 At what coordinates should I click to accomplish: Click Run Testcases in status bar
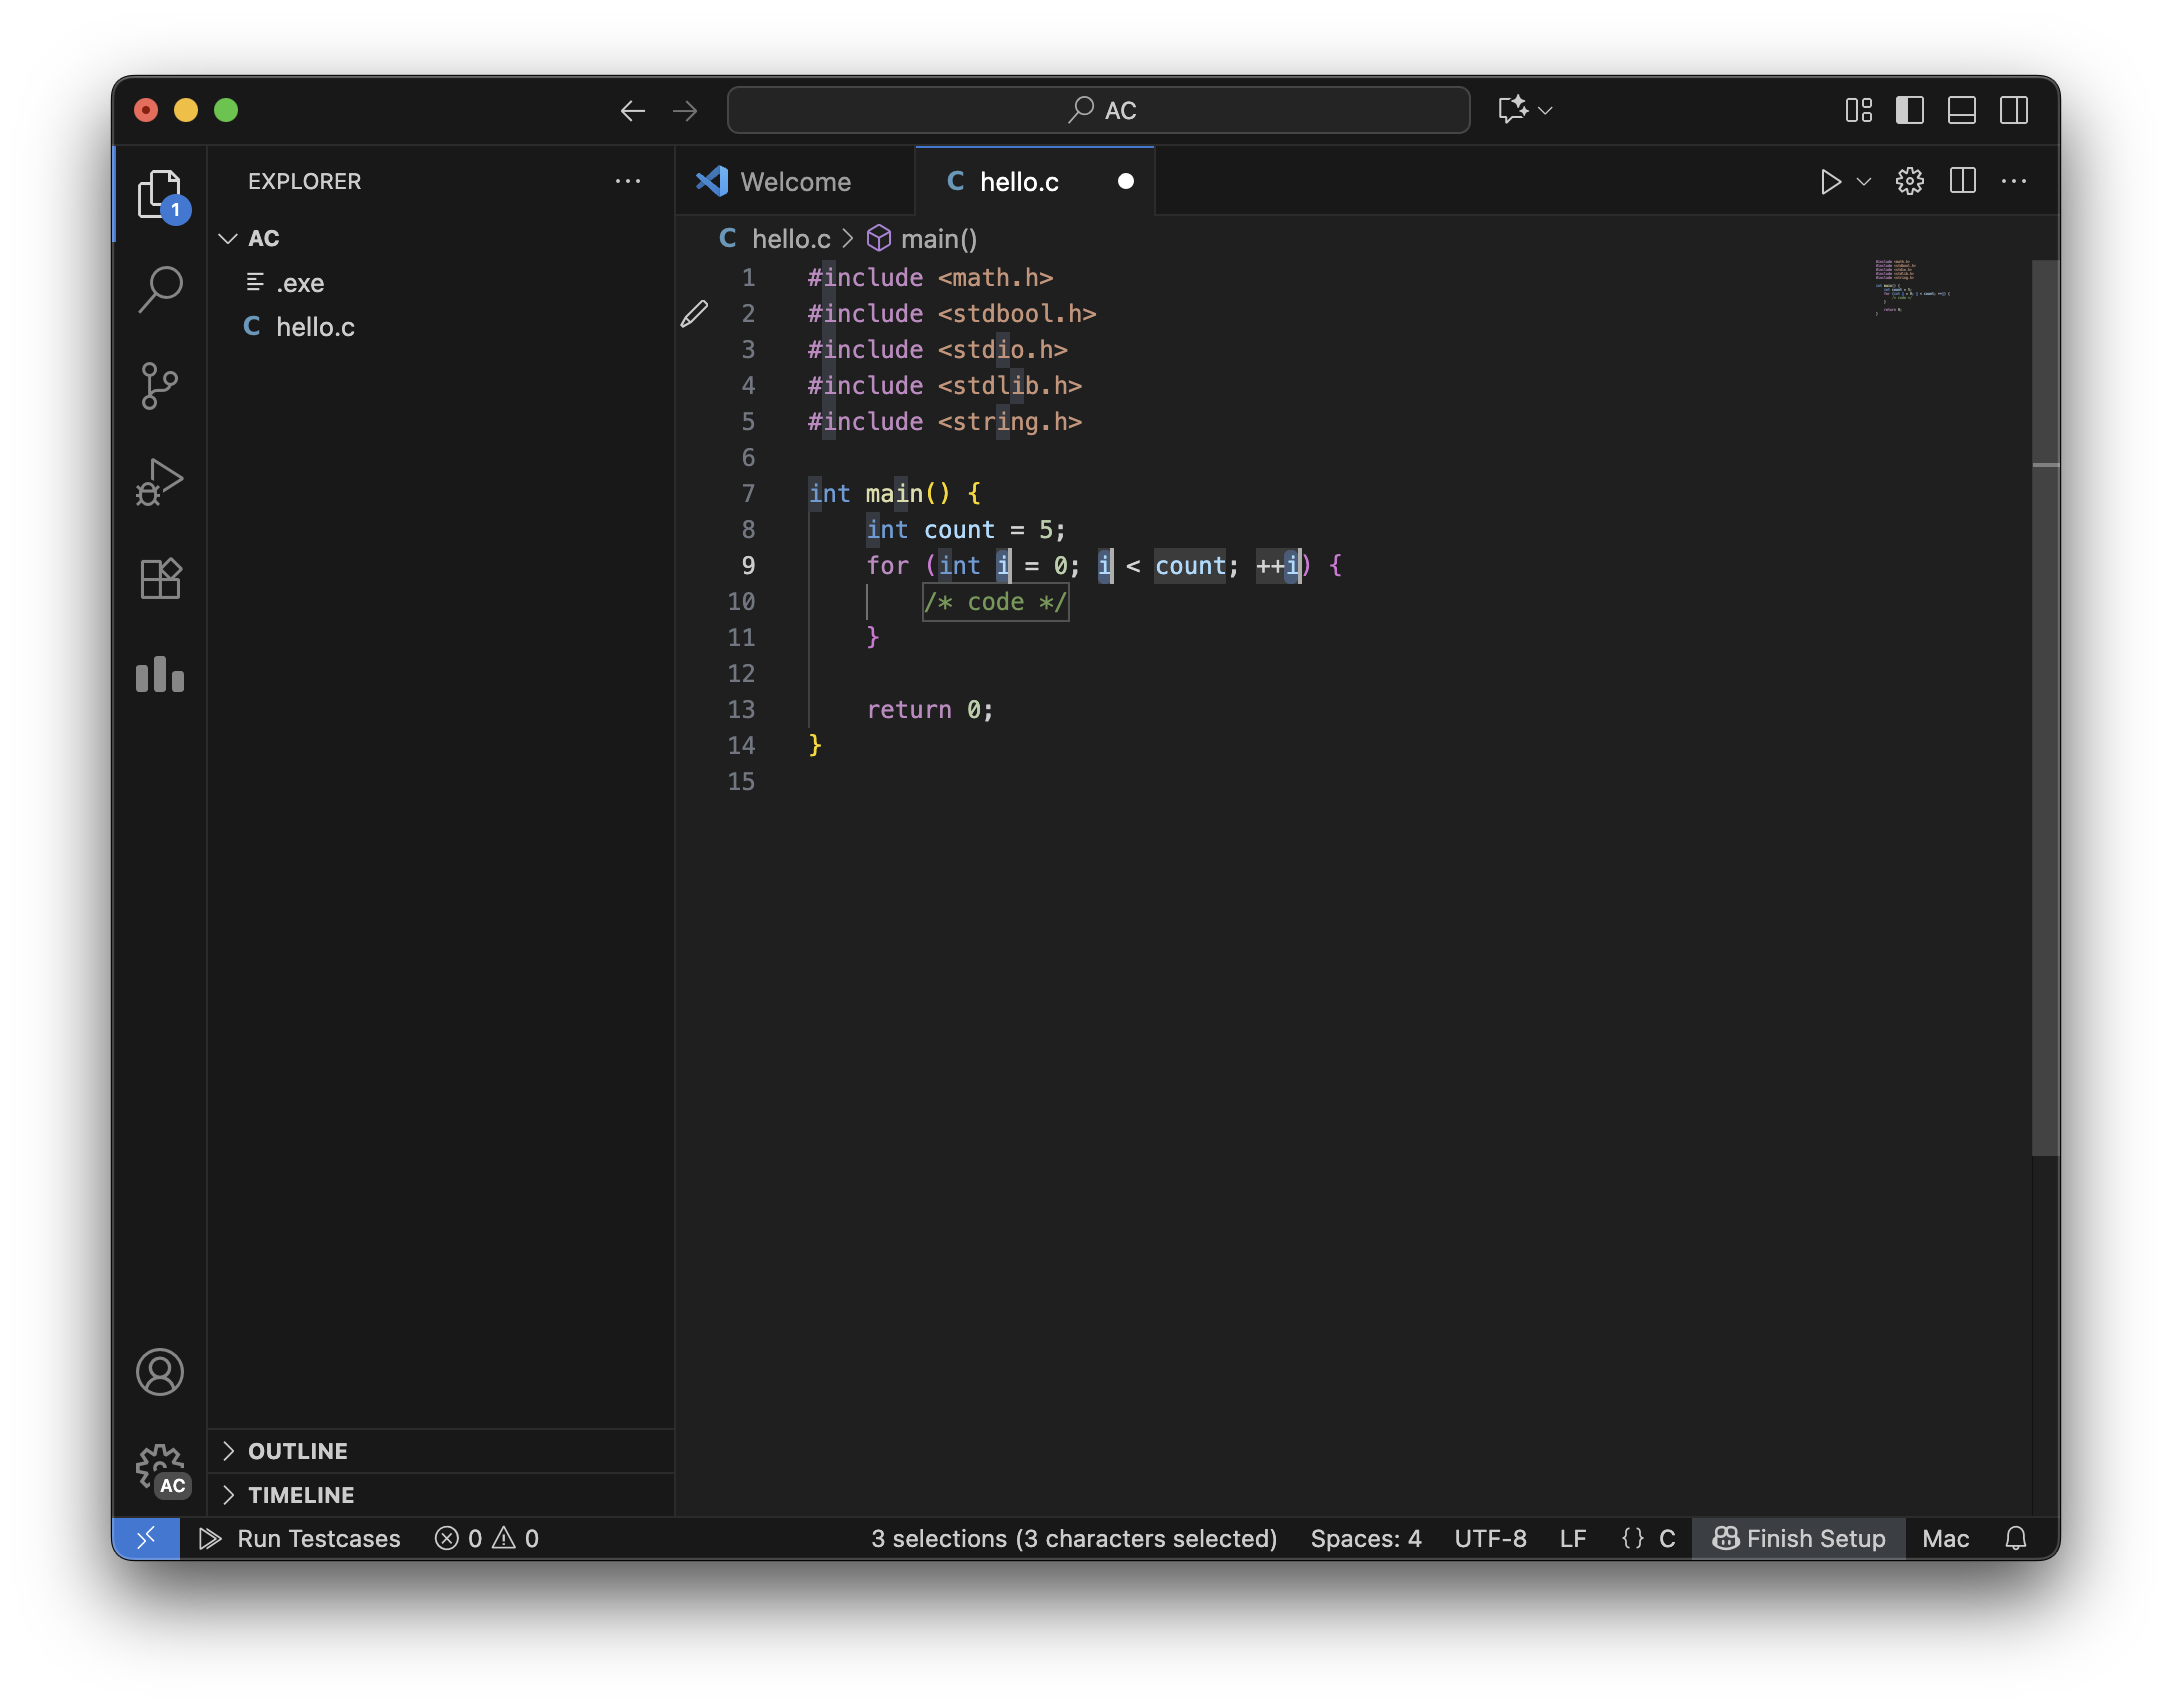[300, 1538]
